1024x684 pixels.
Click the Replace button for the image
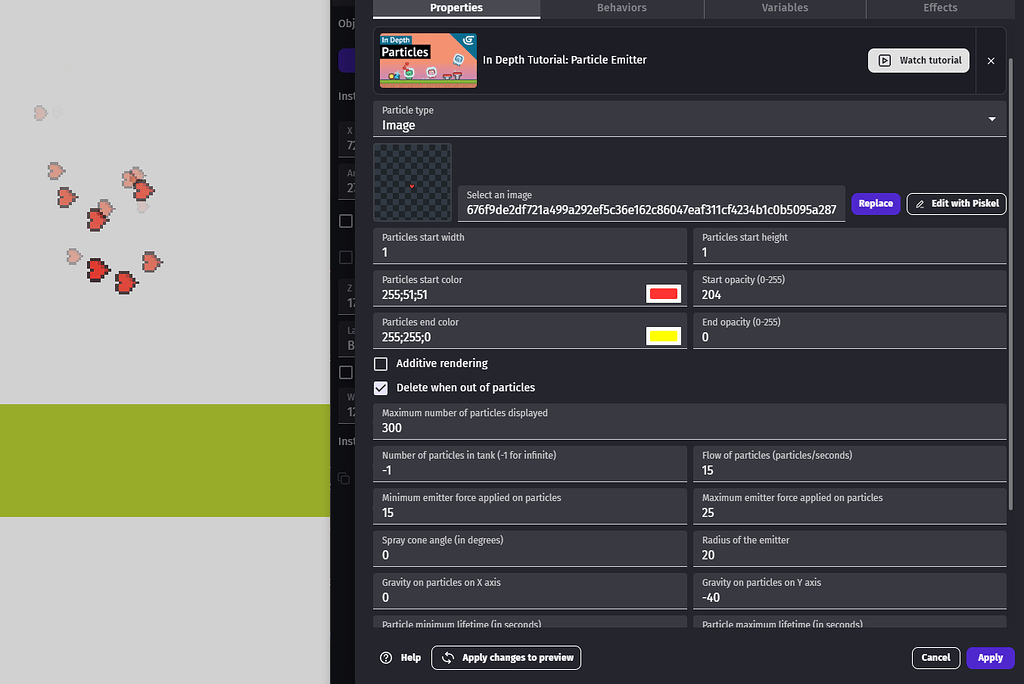874,203
